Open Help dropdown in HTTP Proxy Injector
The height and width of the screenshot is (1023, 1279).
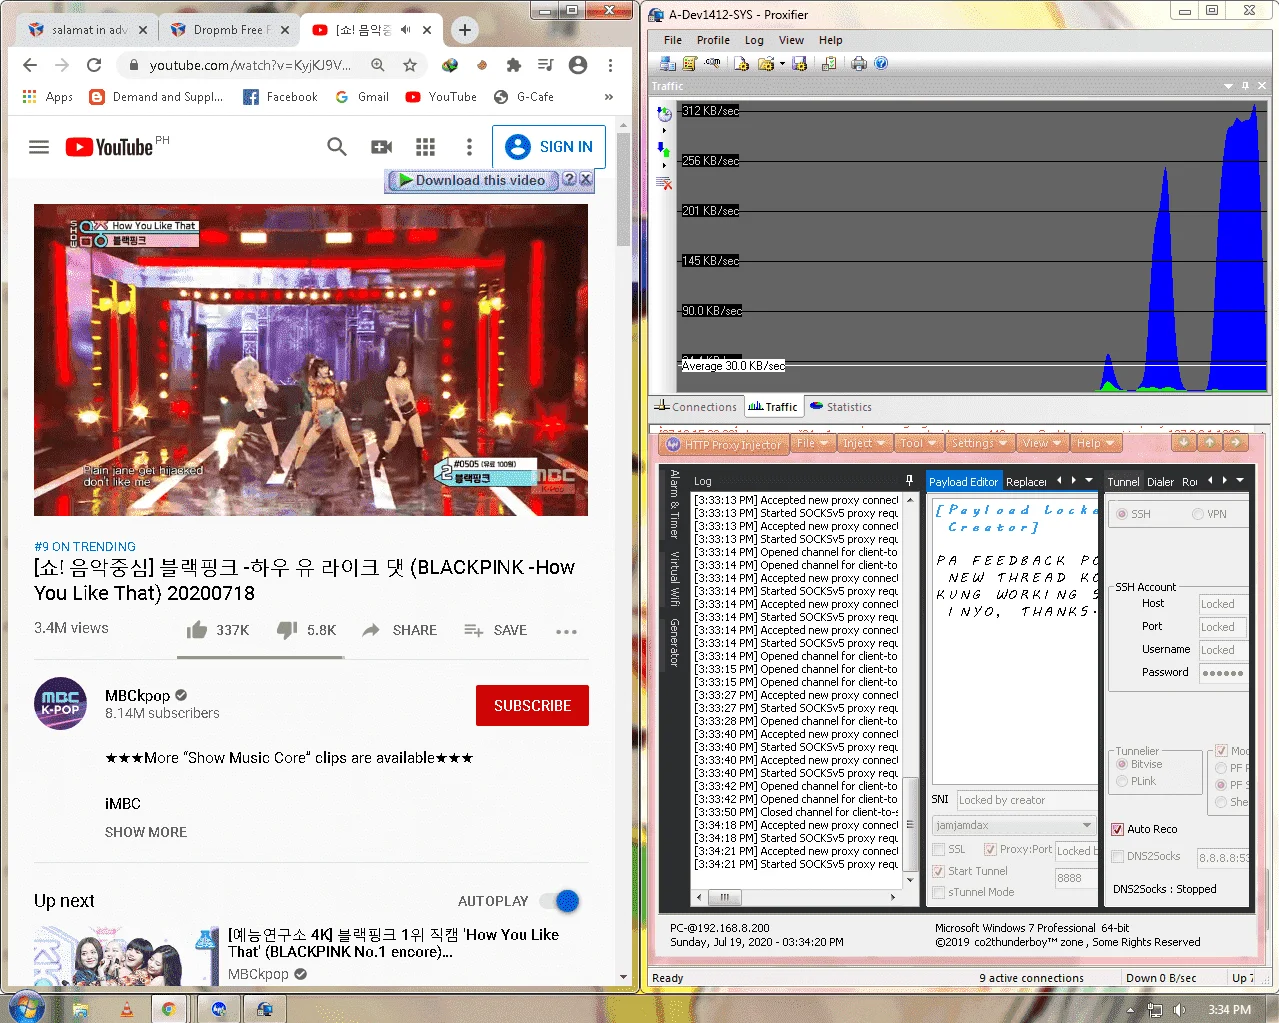pyautogui.click(x=1095, y=443)
